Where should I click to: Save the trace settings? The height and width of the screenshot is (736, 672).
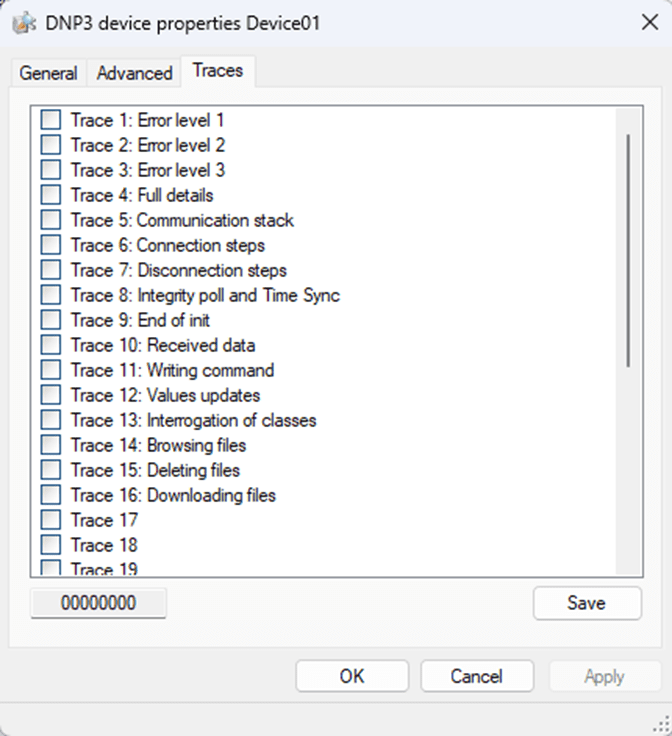click(x=587, y=603)
